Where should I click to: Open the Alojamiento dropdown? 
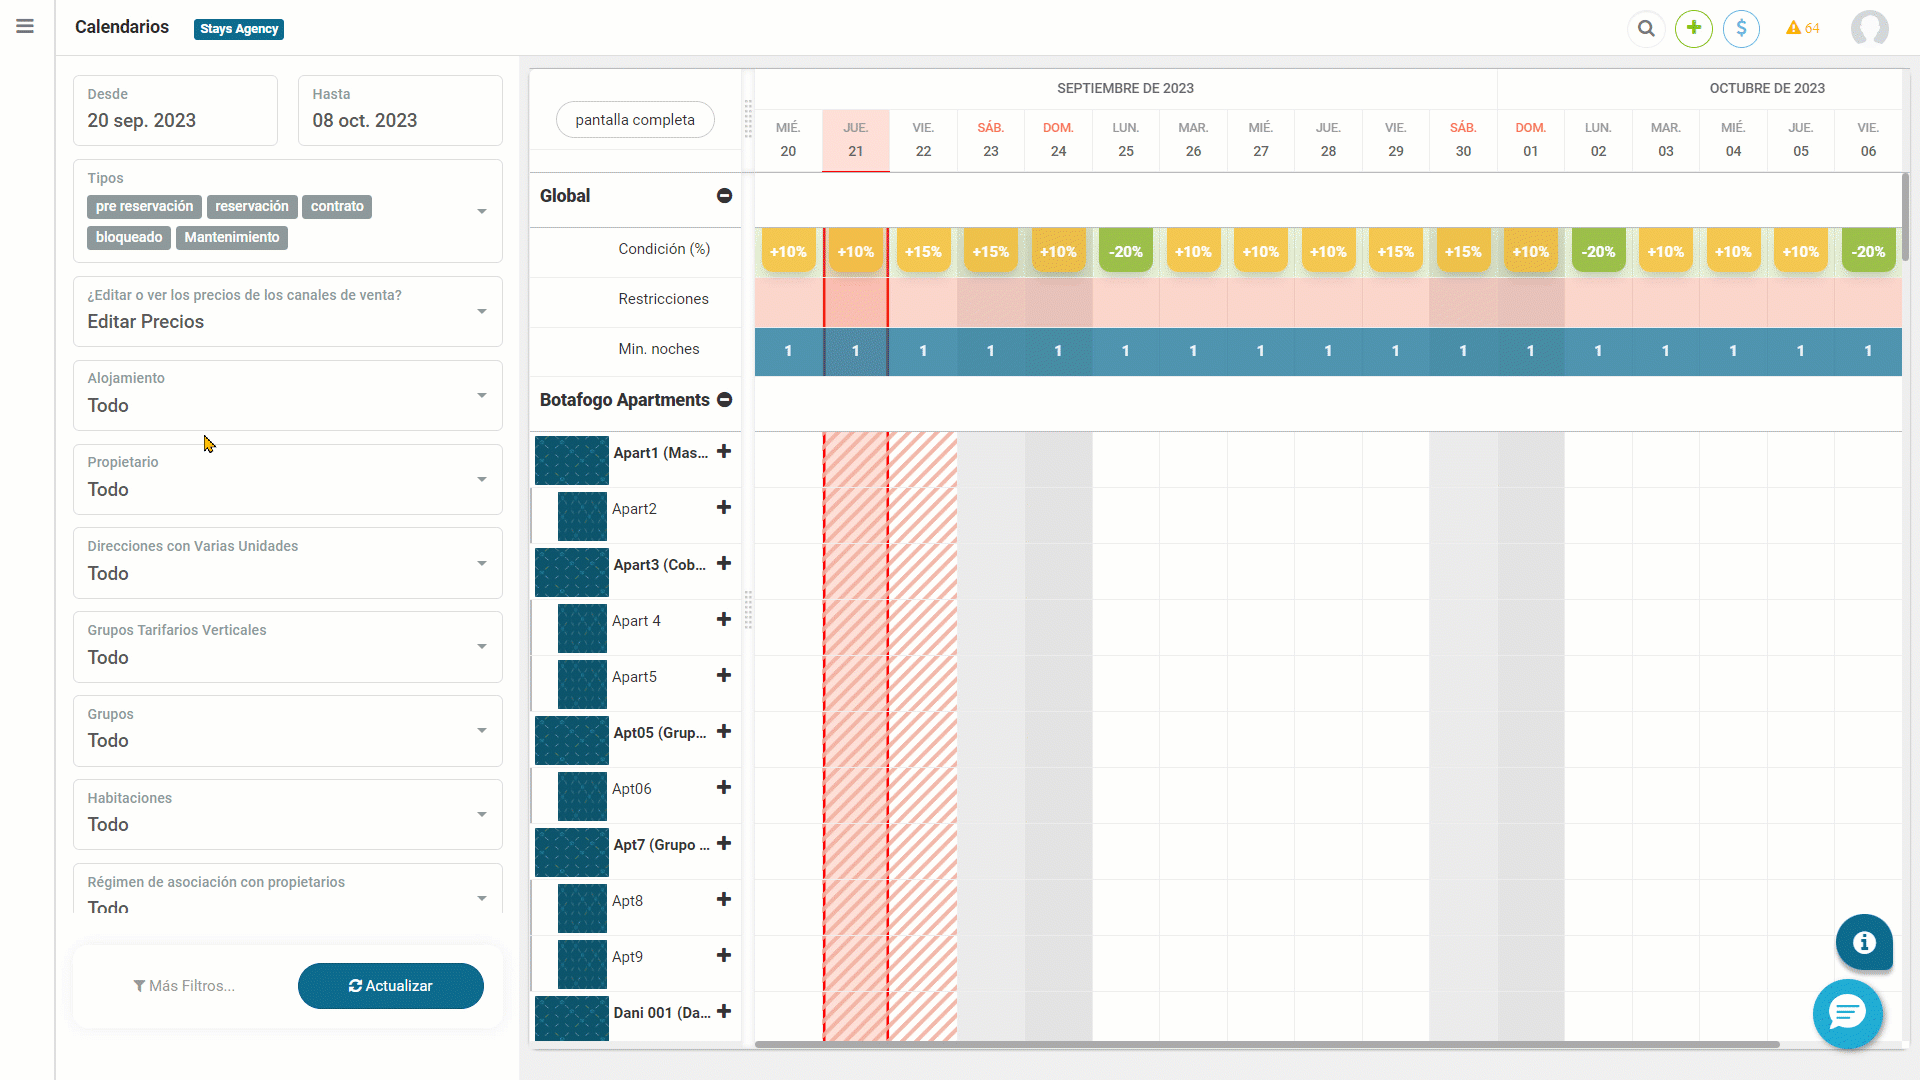point(287,395)
